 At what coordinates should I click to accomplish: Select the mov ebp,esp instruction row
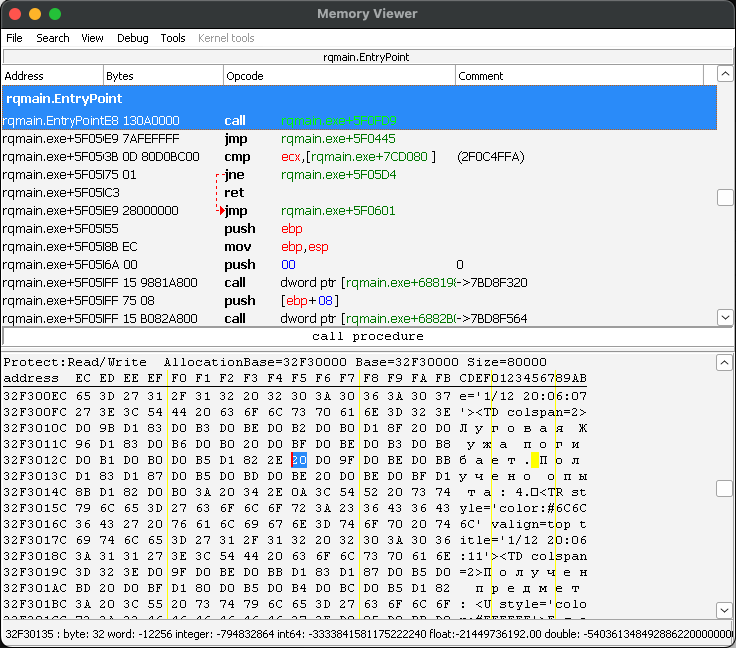pos(359,246)
